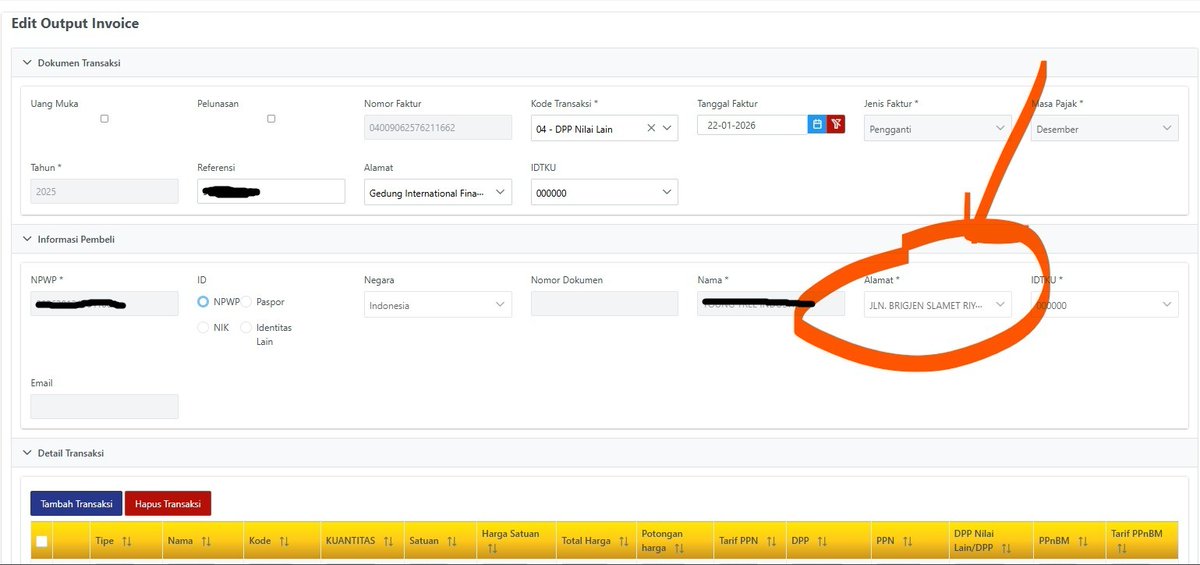Open the buyer Alamat dropdown showing JLN. BRIGJEN SLAMET
This screenshot has width=1200, height=565.
pyautogui.click(x=937, y=305)
